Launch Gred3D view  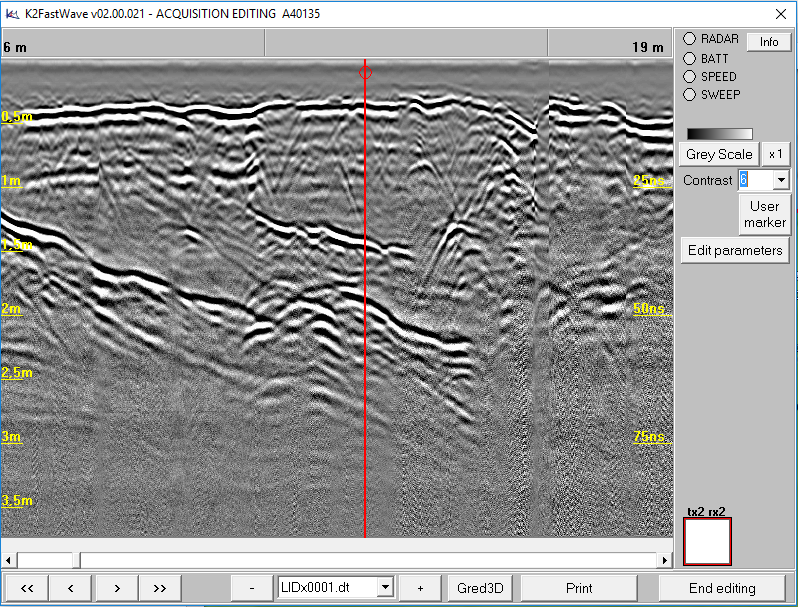pos(480,588)
